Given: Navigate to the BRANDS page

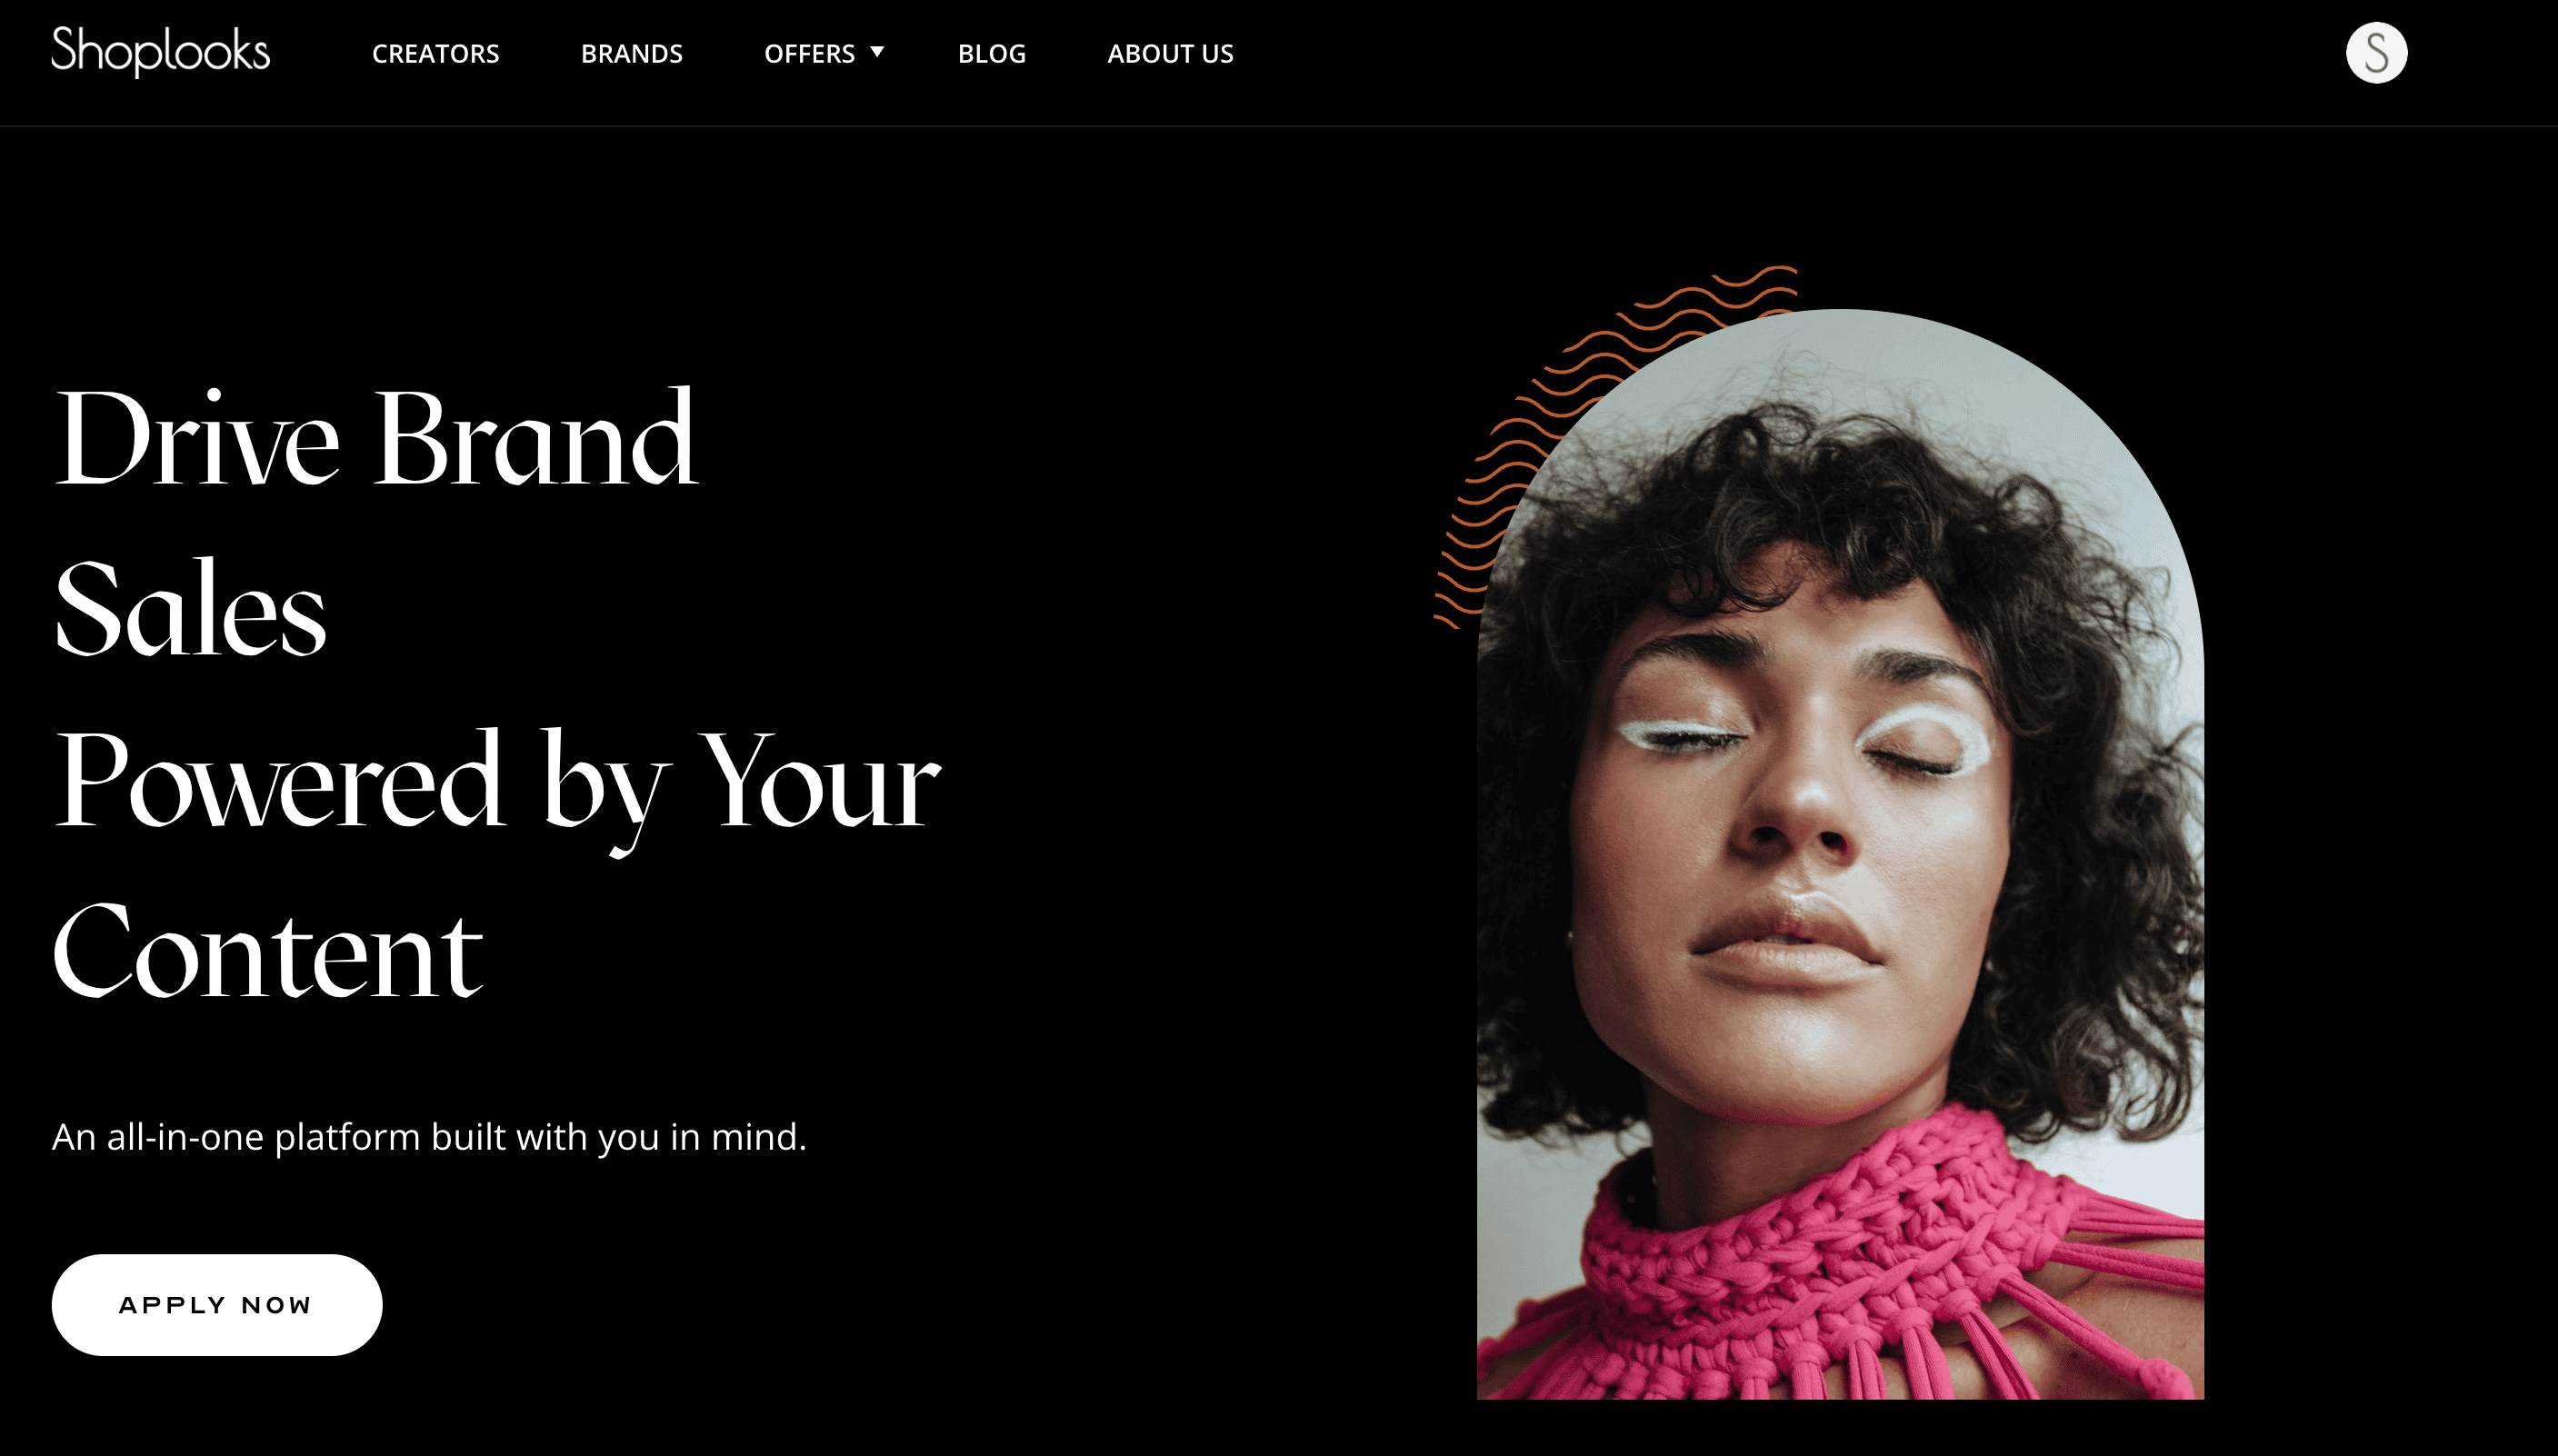Looking at the screenshot, I should tap(632, 53).
